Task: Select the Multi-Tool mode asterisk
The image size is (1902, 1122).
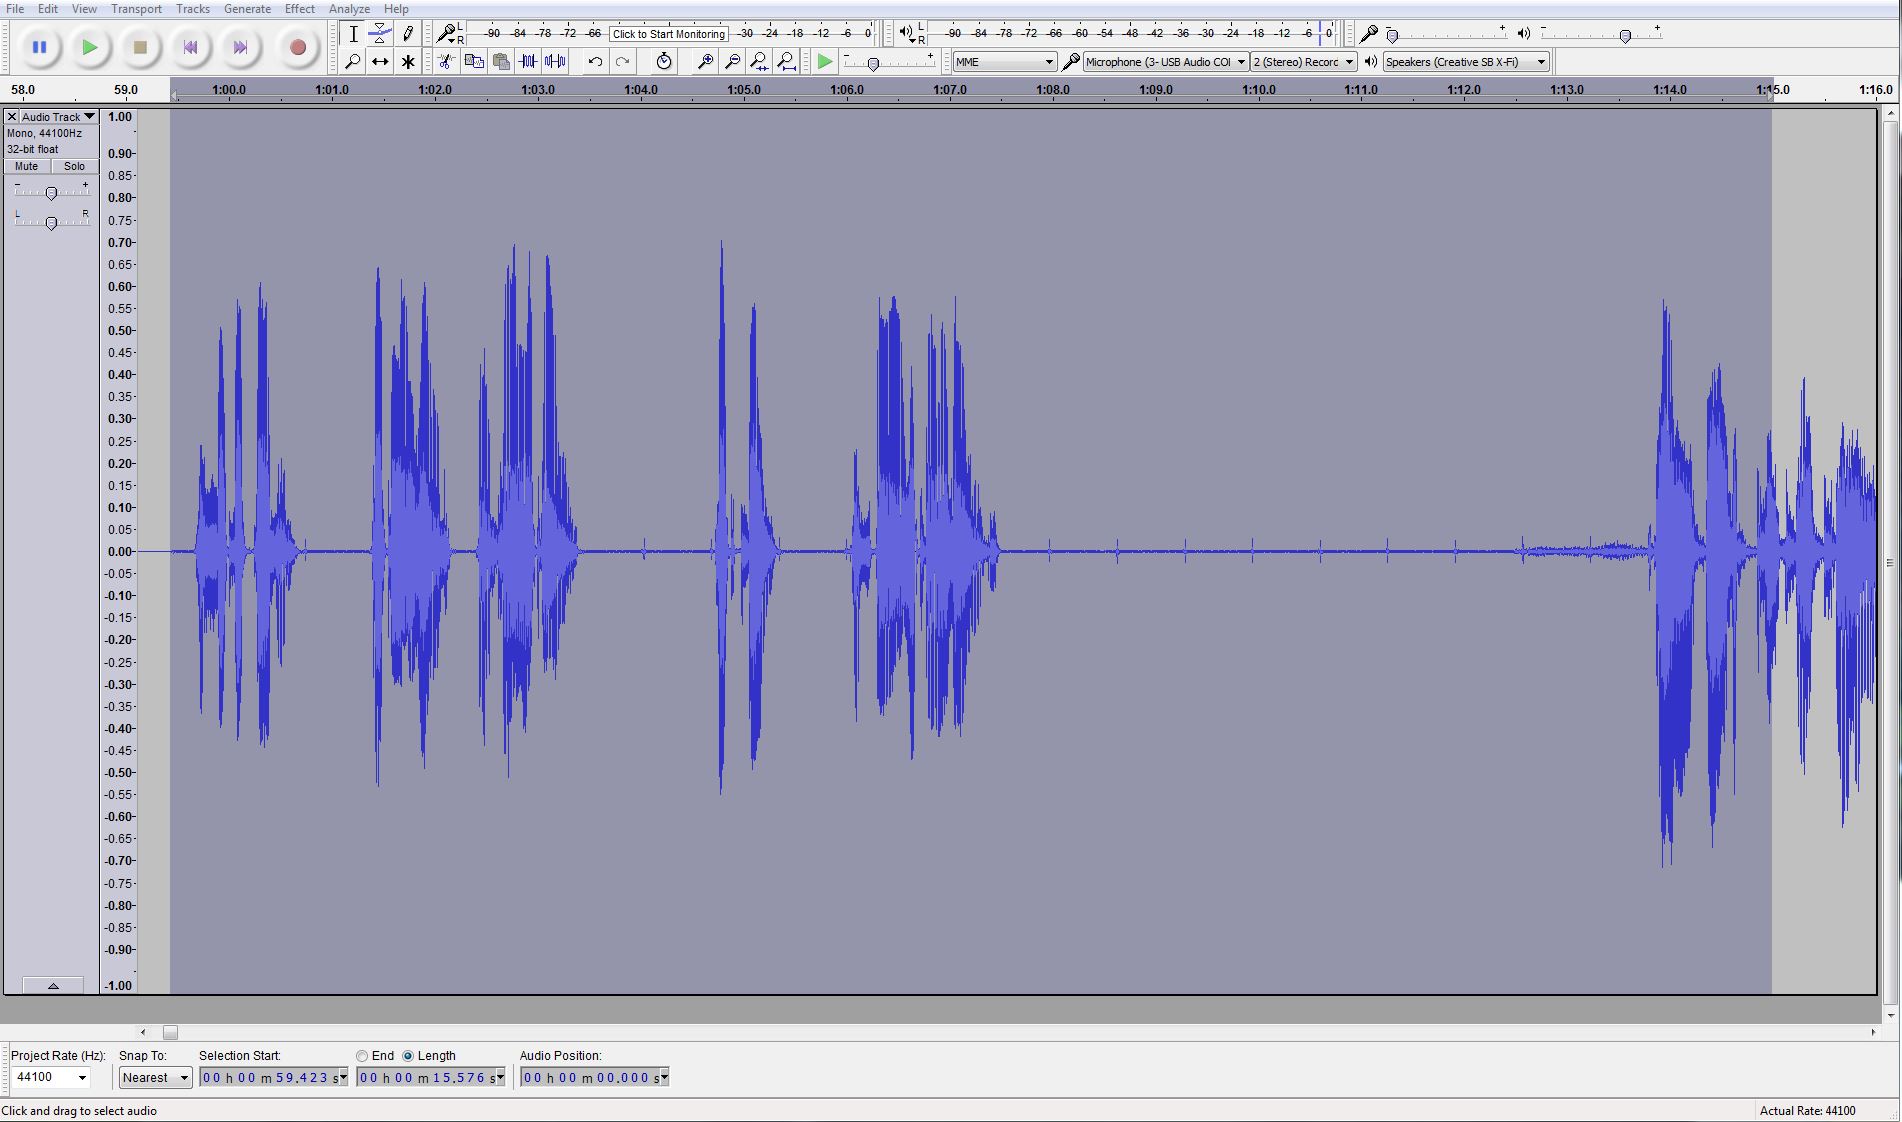Action: [x=407, y=62]
